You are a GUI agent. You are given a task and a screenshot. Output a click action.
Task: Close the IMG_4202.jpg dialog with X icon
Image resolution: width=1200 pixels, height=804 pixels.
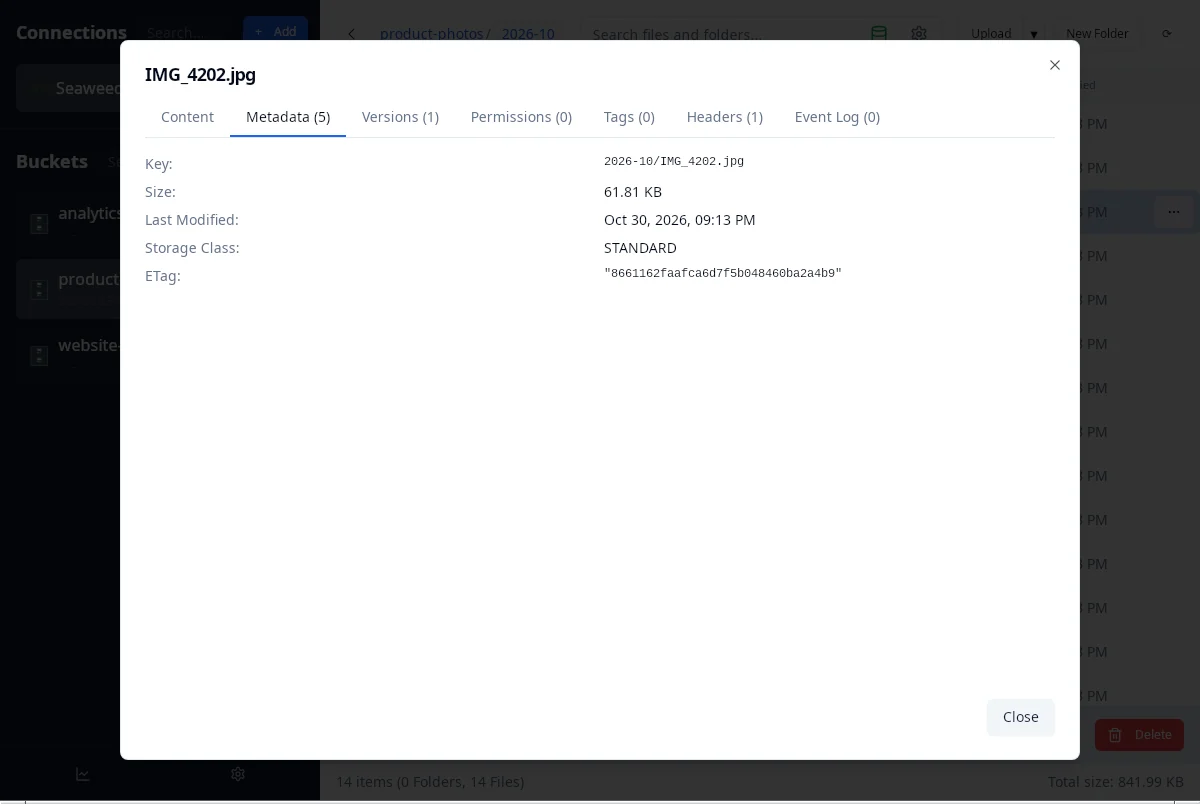[x=1054, y=65]
